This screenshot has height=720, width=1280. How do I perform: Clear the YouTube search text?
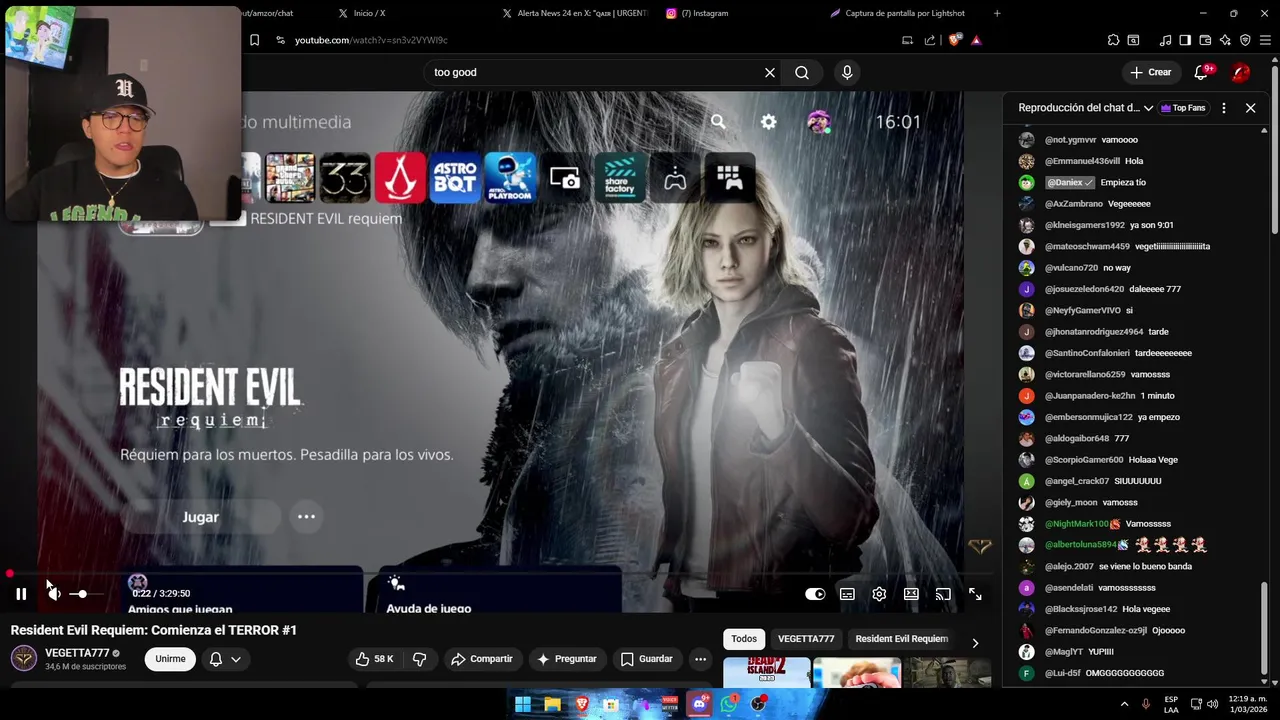[770, 72]
